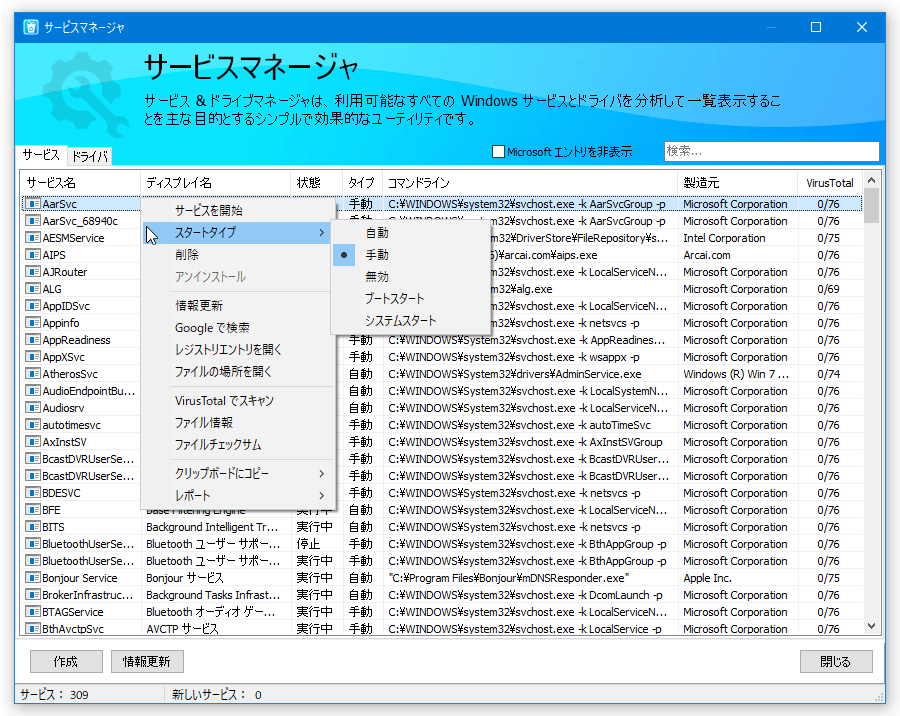The width and height of the screenshot is (900, 716).
Task: Click the scrollbar up arrow
Action: pyautogui.click(x=871, y=180)
